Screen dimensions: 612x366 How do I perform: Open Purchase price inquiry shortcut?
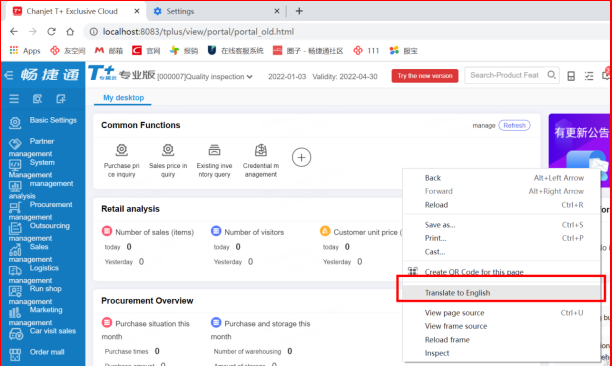click(121, 161)
